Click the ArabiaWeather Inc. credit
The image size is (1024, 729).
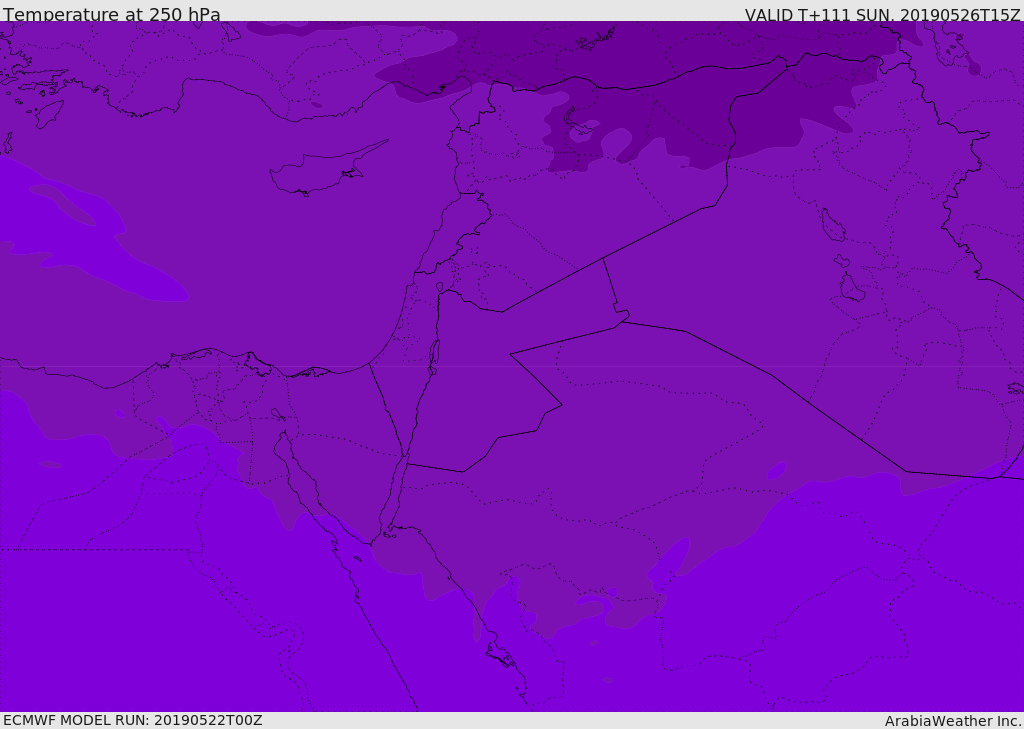click(x=953, y=721)
